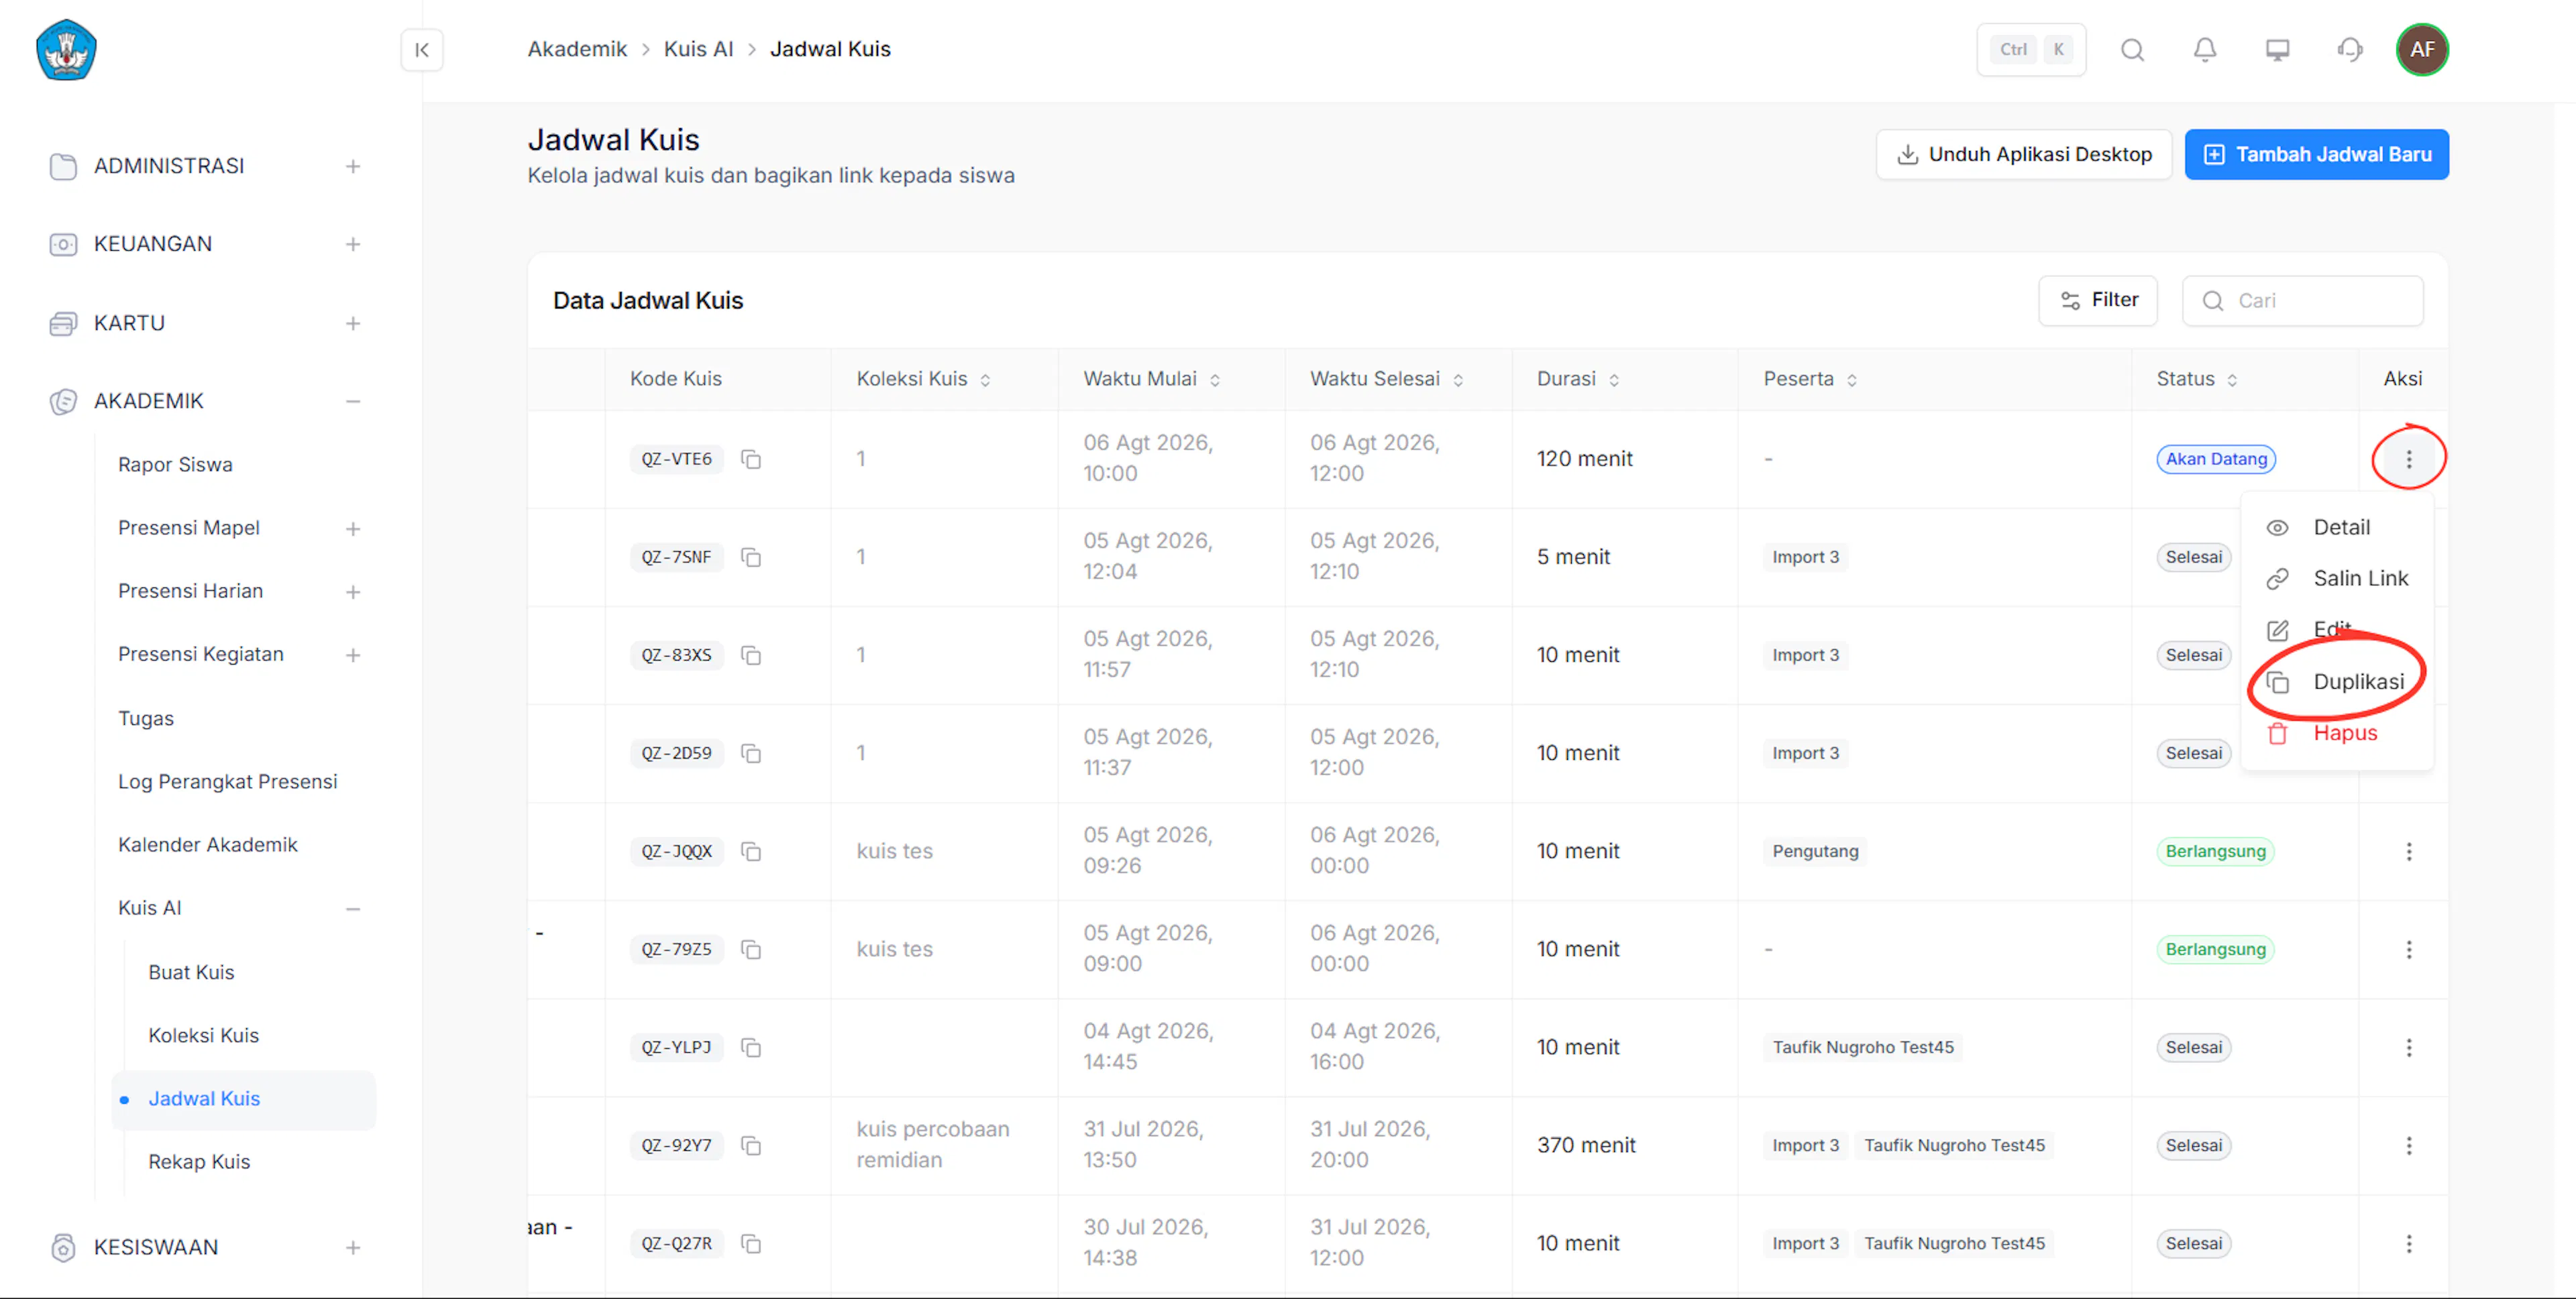
Task: Choose Detail from the action menu
Action: [x=2337, y=527]
